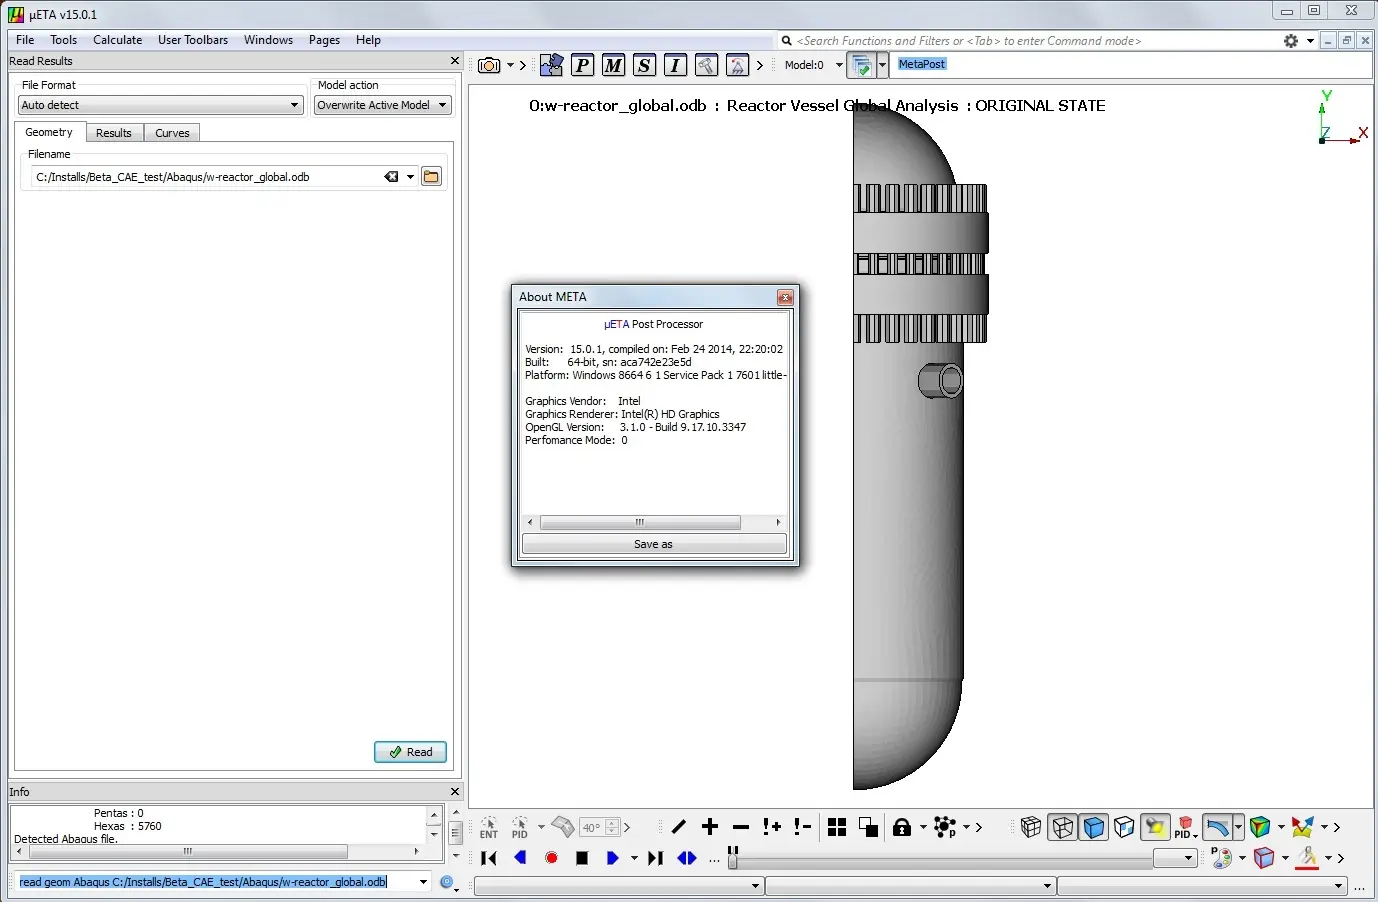
Task: Click the feature angle selection icon
Action: coord(563,827)
